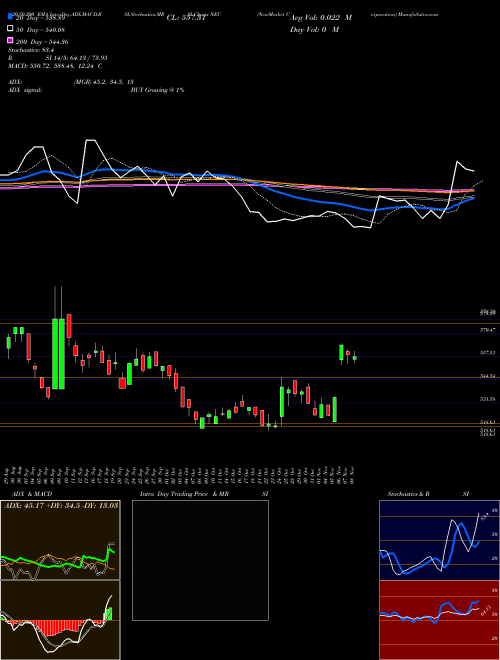This screenshot has width=500, height=660.
Task: Click the 579.47 price axis label
Action: 488,330
